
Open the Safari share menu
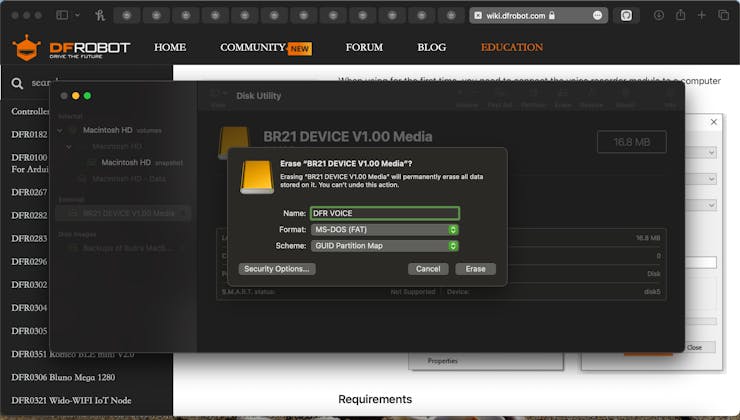[680, 15]
